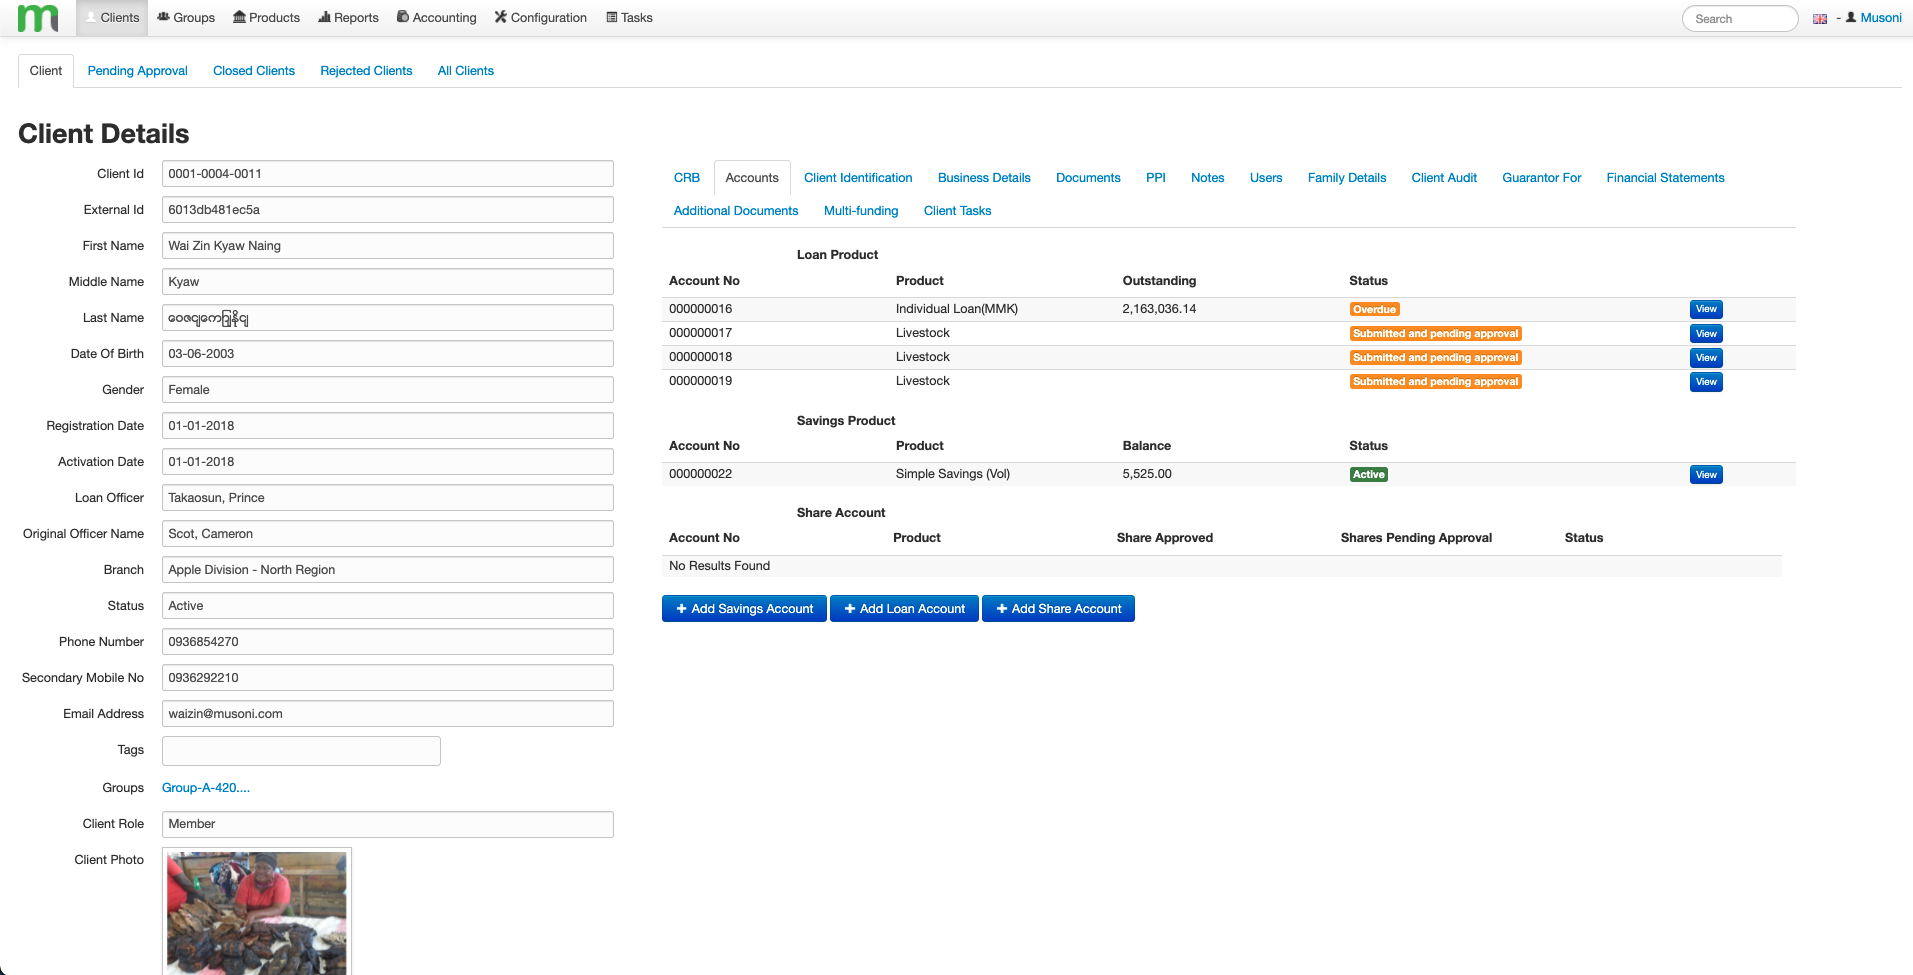View the Pending Approval tab
Screen dimensions: 1913x975
[137, 70]
